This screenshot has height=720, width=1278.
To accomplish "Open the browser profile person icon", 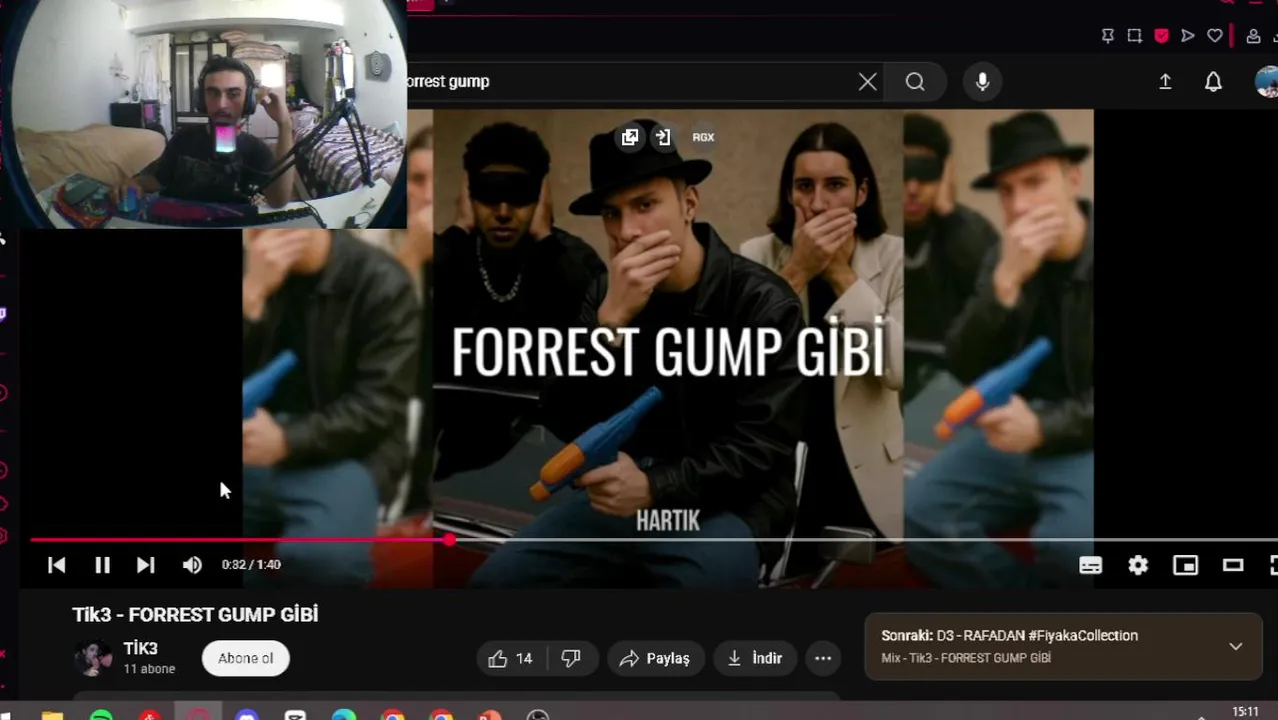I will click(1253, 37).
